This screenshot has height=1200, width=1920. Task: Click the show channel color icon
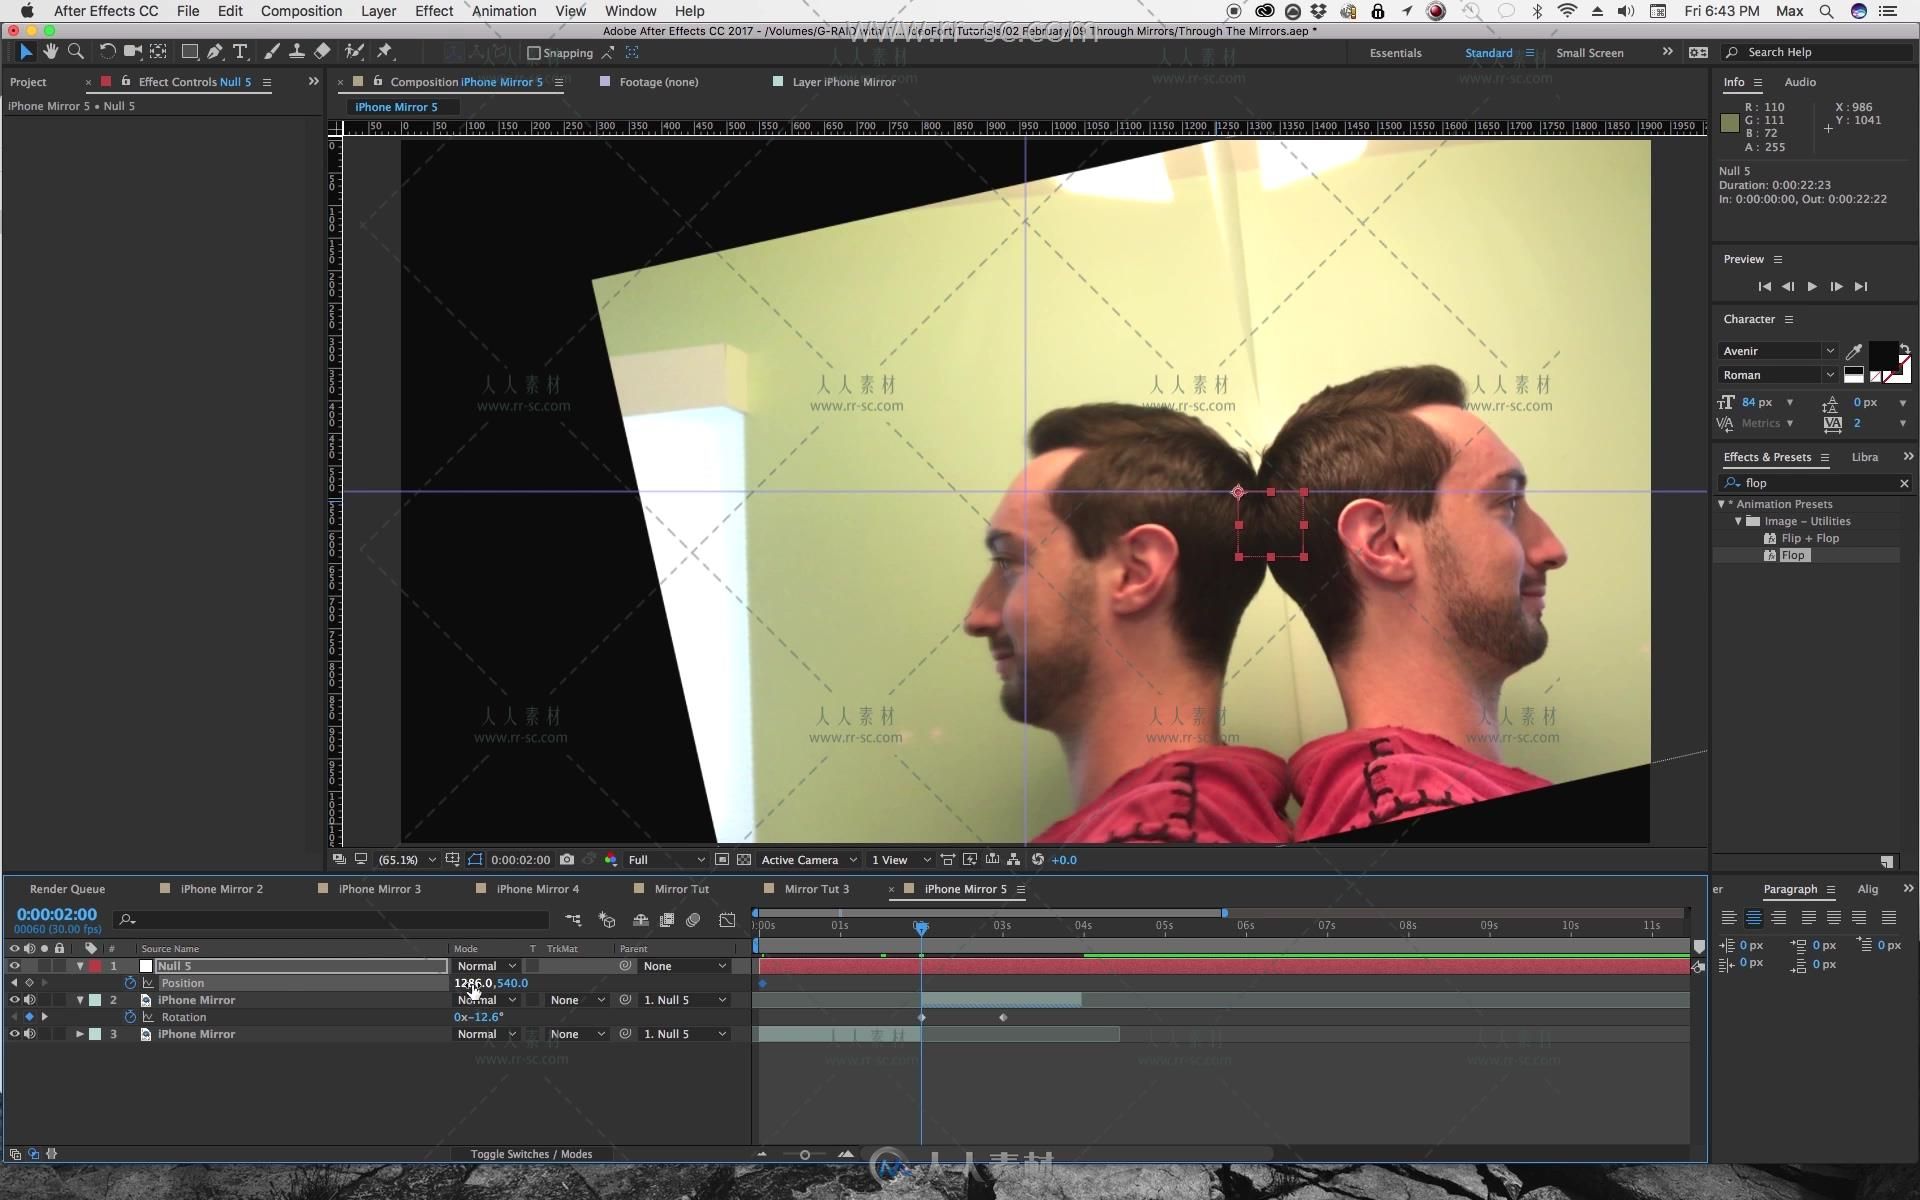point(610,860)
